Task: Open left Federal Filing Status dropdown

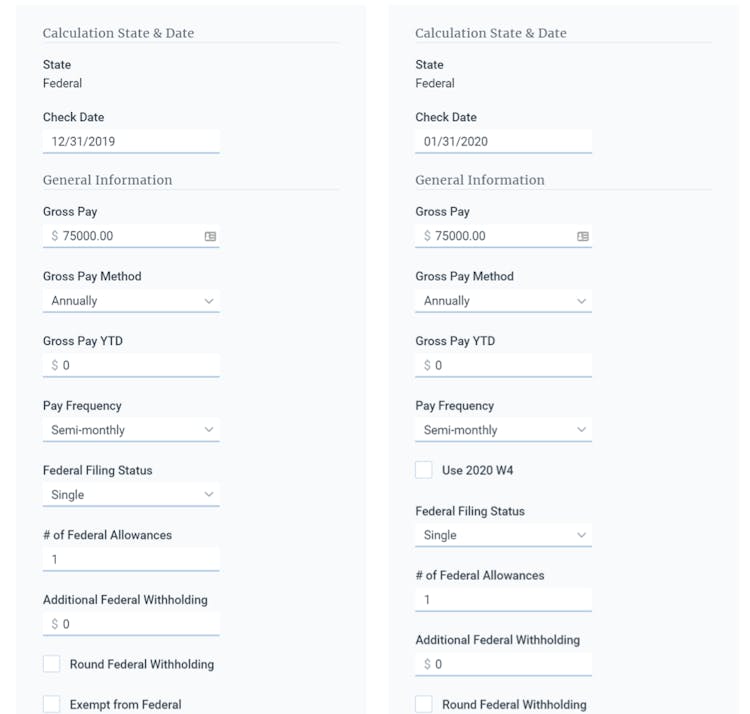Action: pyautogui.click(x=131, y=495)
